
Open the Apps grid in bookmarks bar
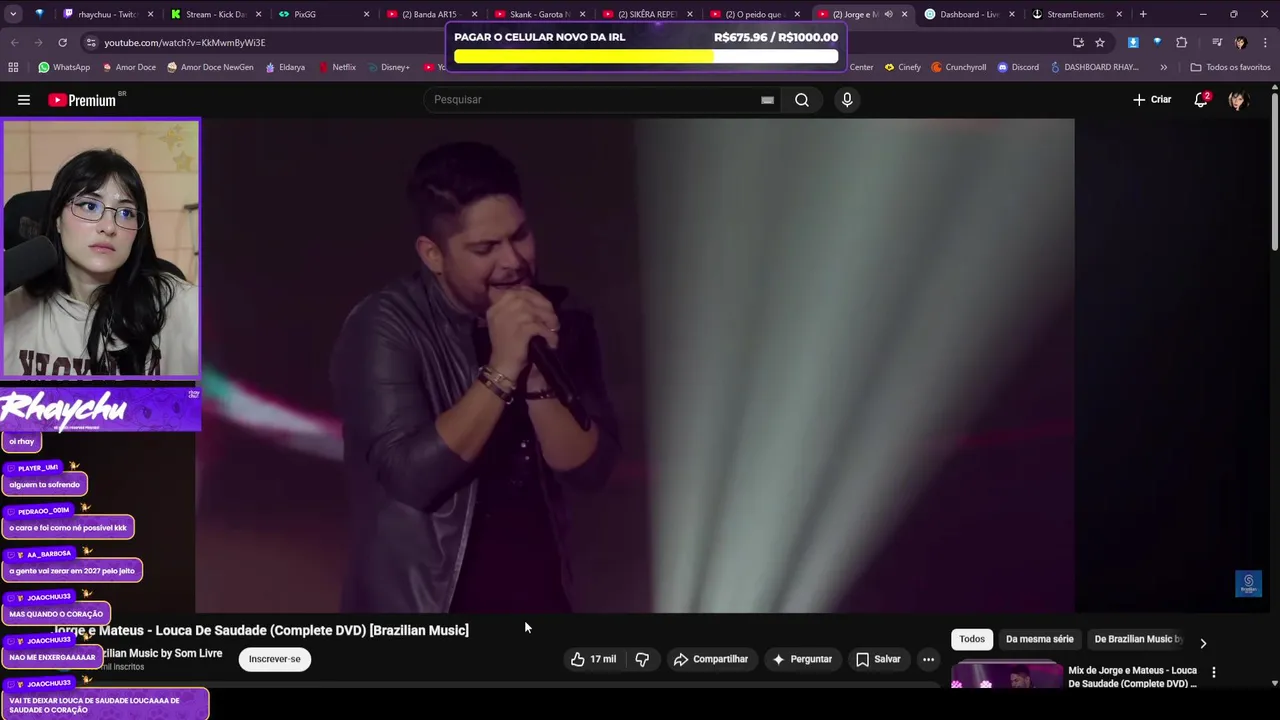pos(13,67)
